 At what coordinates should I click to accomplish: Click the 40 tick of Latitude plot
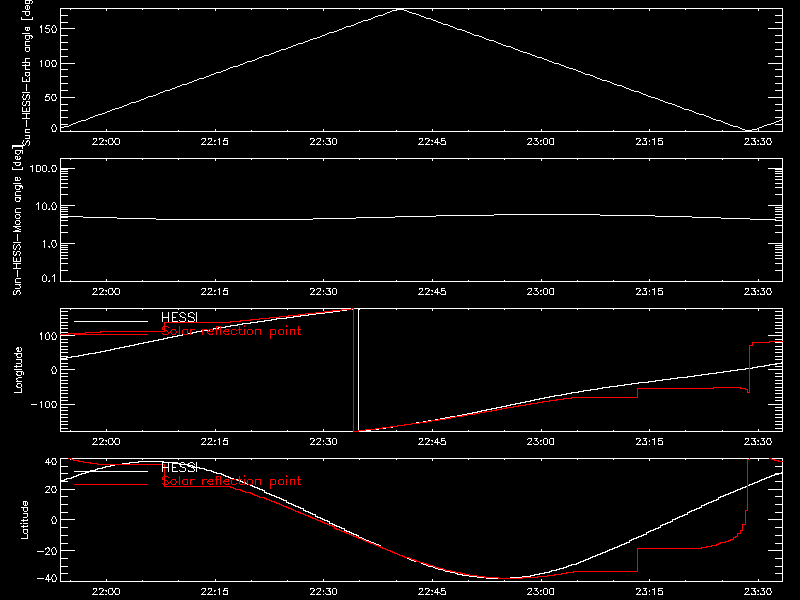(x=52, y=462)
